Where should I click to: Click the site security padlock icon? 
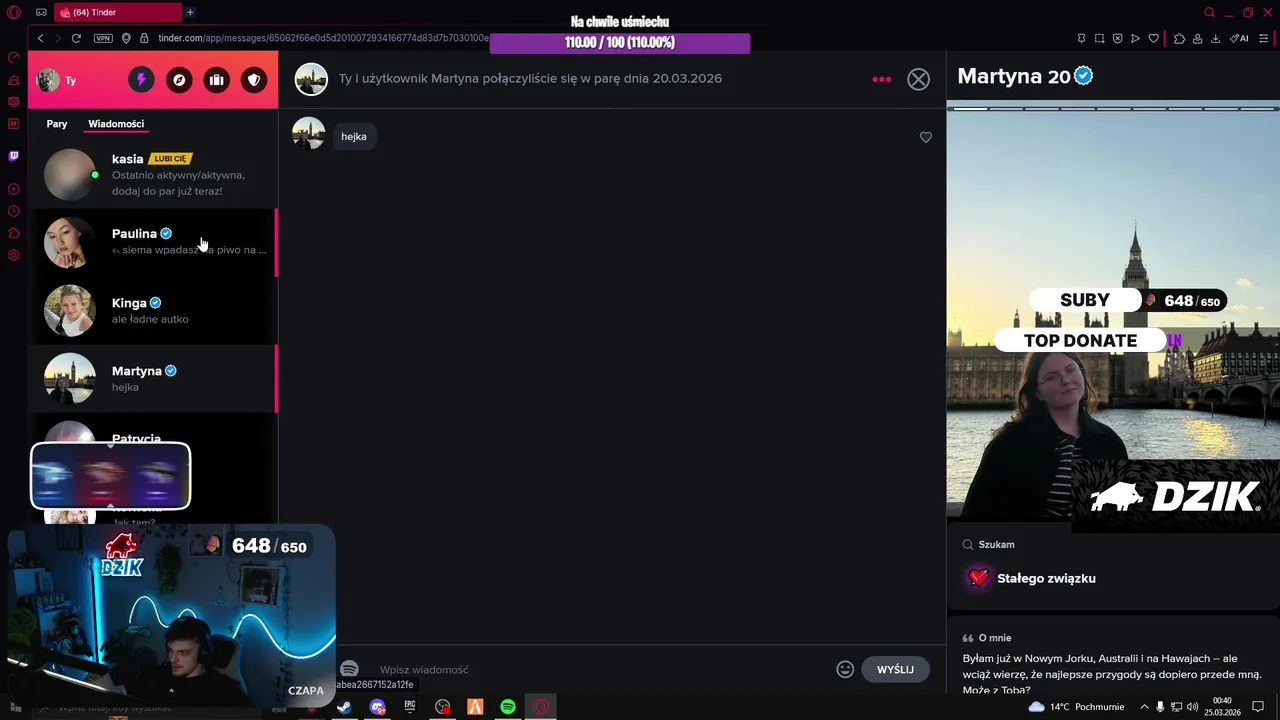(x=144, y=38)
